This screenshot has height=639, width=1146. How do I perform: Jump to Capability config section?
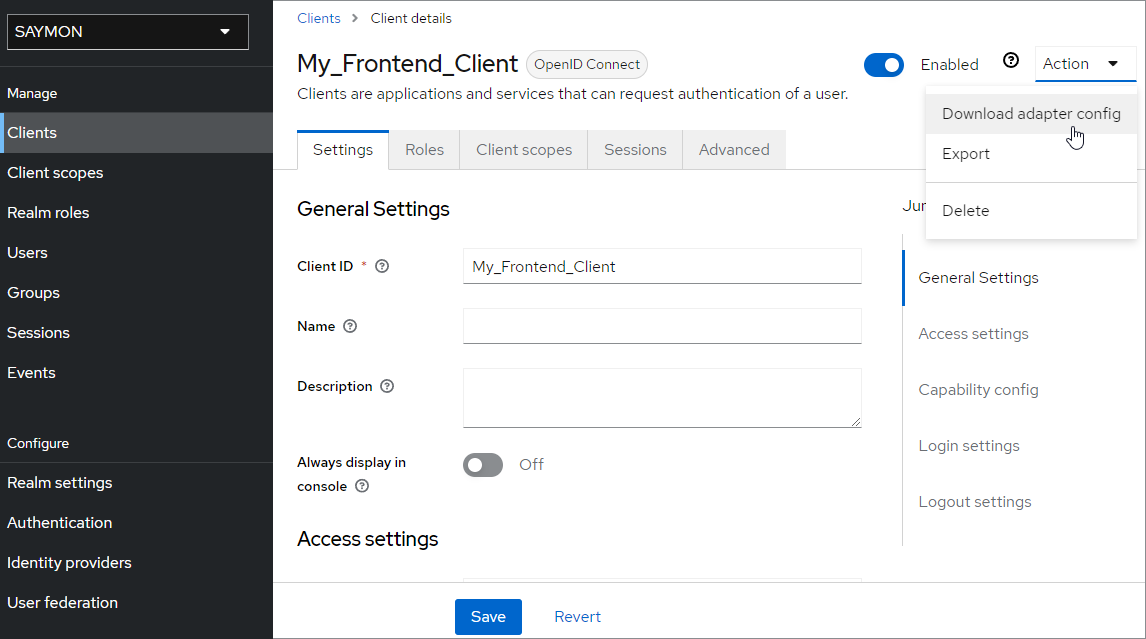[978, 390]
